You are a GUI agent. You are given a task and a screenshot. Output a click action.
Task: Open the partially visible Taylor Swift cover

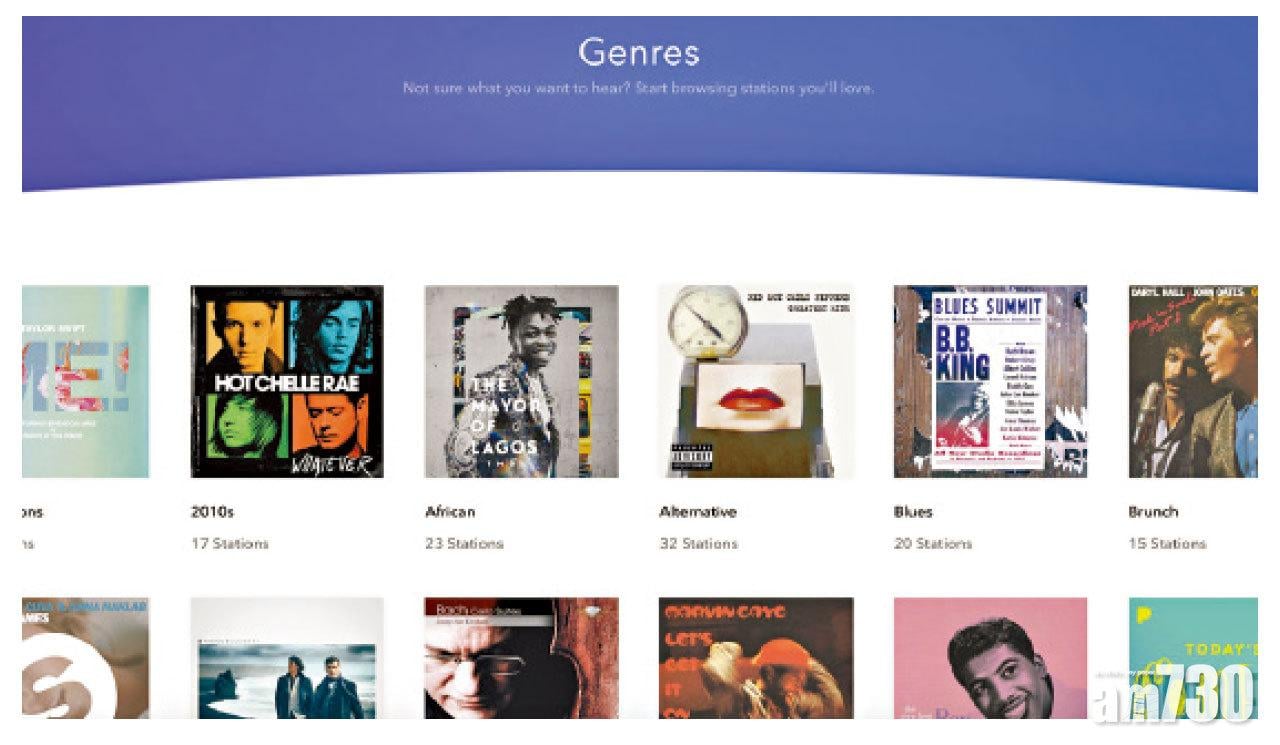point(85,382)
